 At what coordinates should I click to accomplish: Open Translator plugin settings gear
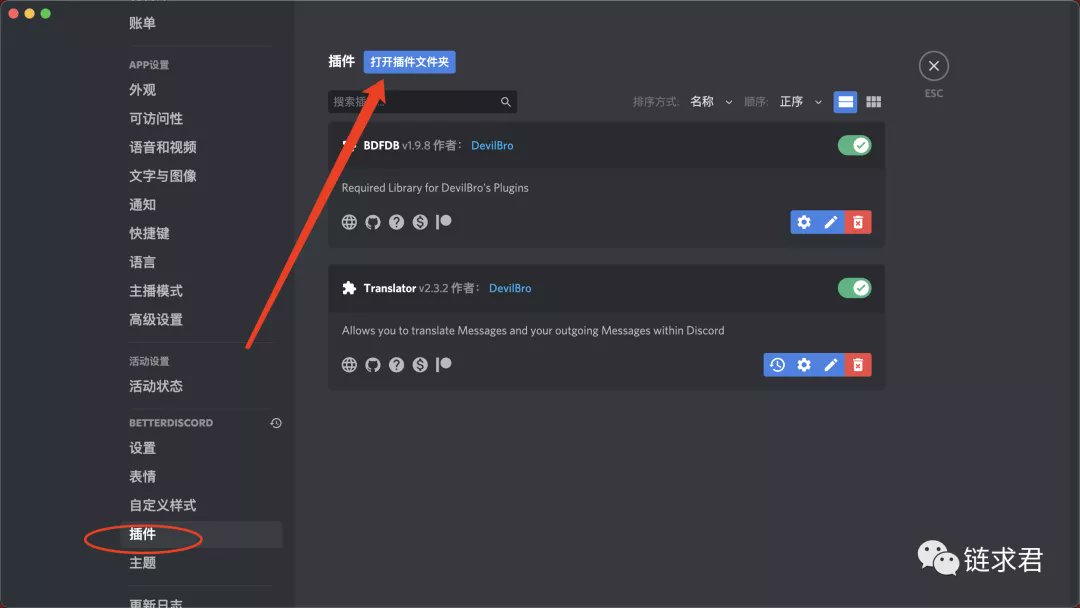804,365
